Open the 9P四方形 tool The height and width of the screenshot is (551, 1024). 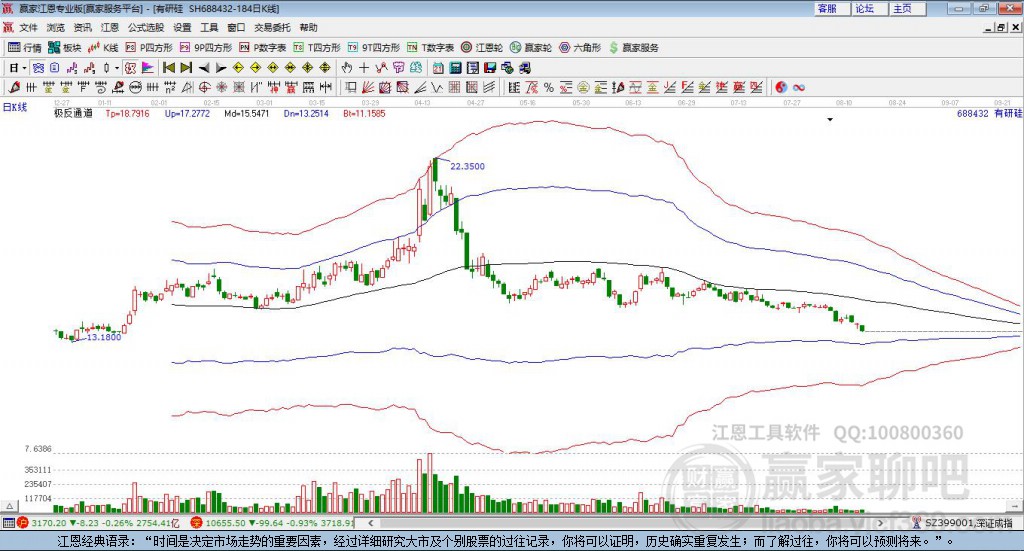(x=206, y=48)
